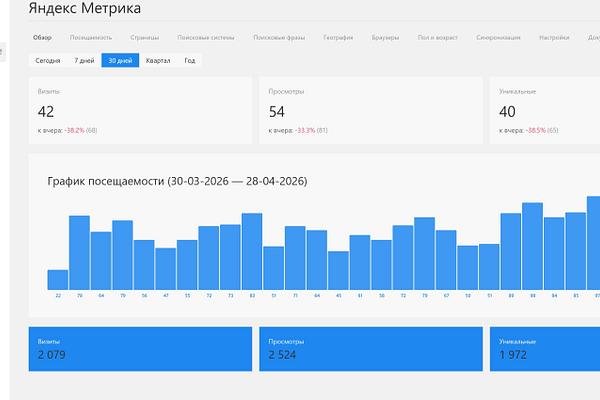Go to the Настройки tab
600x400 pixels.
pyautogui.click(x=554, y=38)
